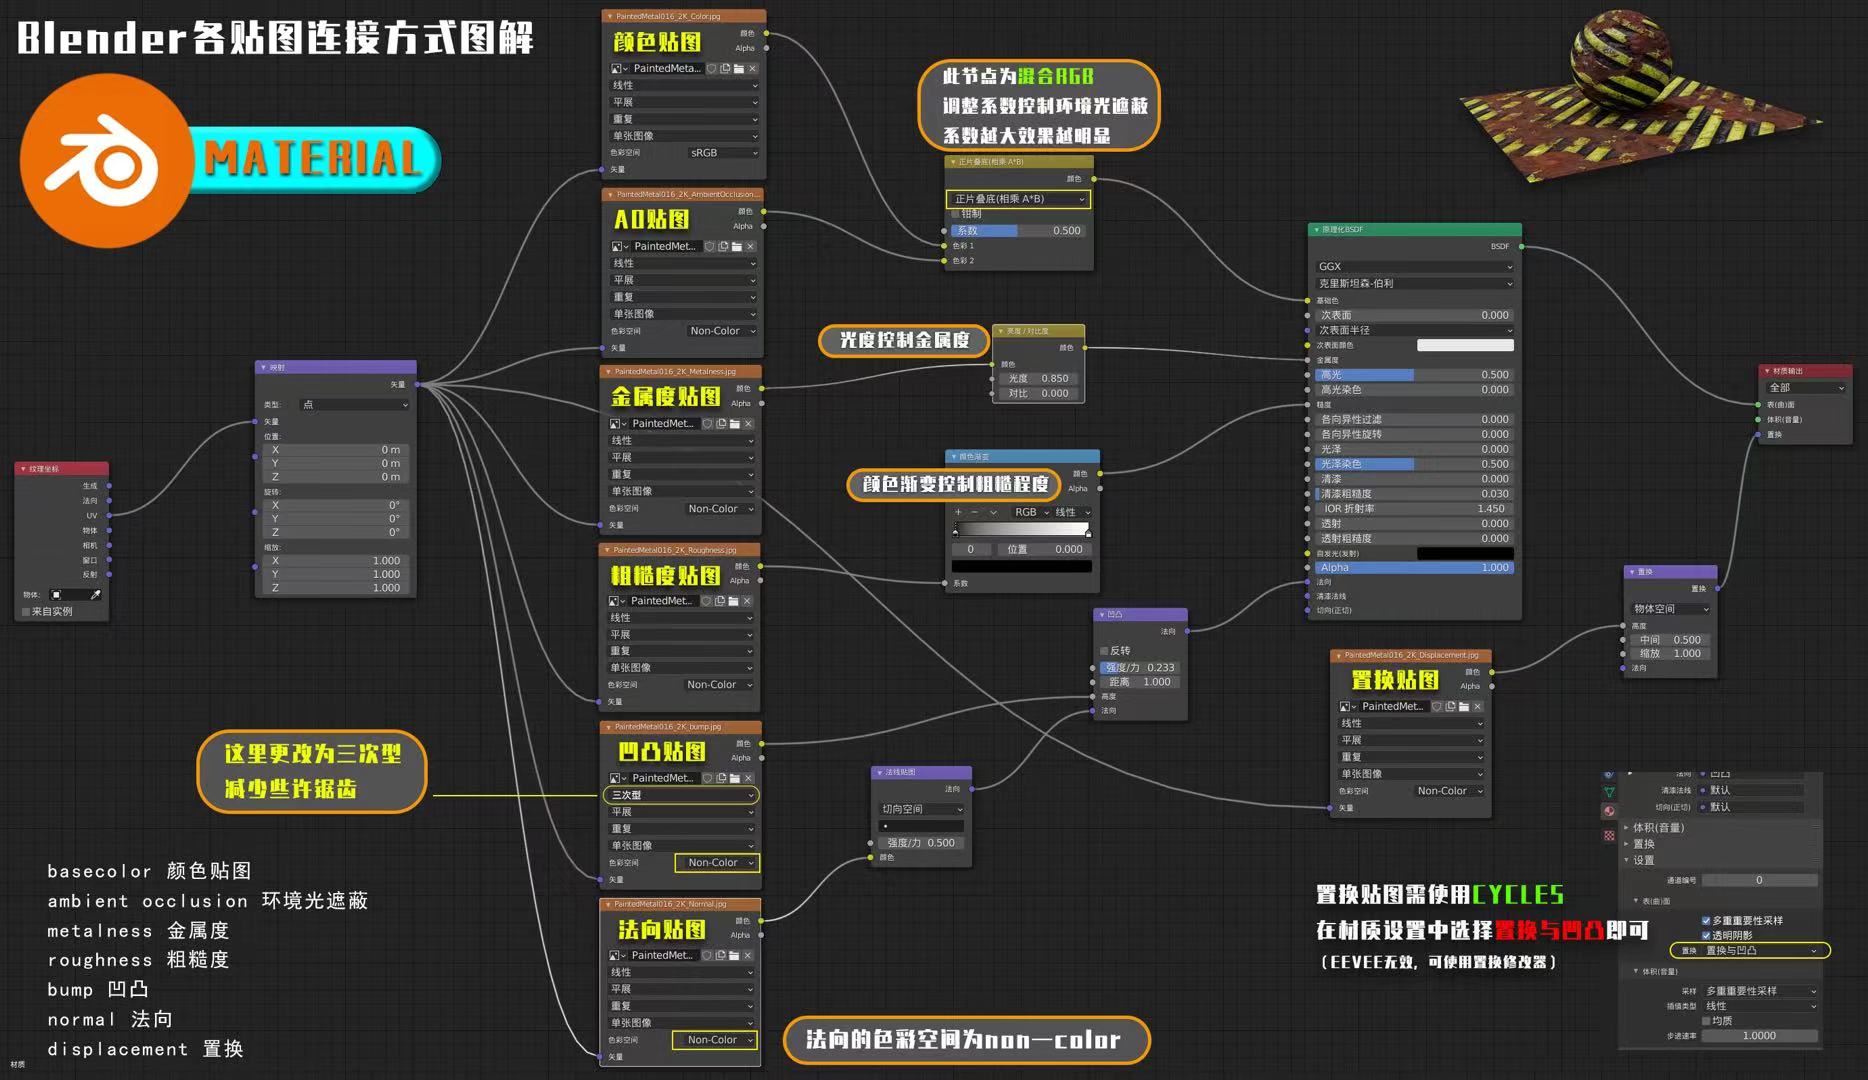The height and width of the screenshot is (1080, 1868).
Task: Open the texture properties checker icon
Action: click(x=1609, y=835)
